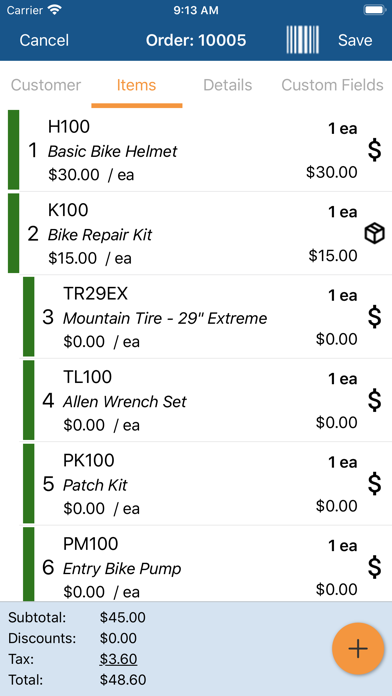Tap the green status bar on TL100 row
The image size is (392, 696).
pos(28,400)
